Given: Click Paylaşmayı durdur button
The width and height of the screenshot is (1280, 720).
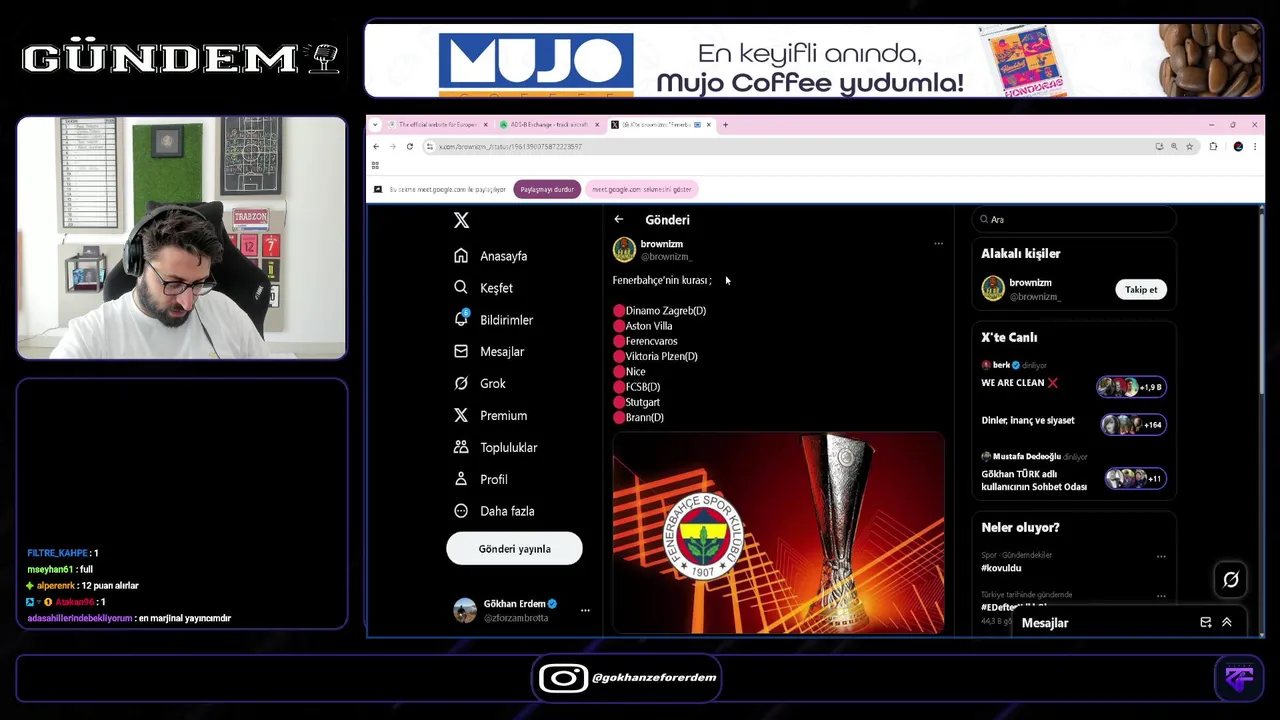Looking at the screenshot, I should [x=547, y=189].
